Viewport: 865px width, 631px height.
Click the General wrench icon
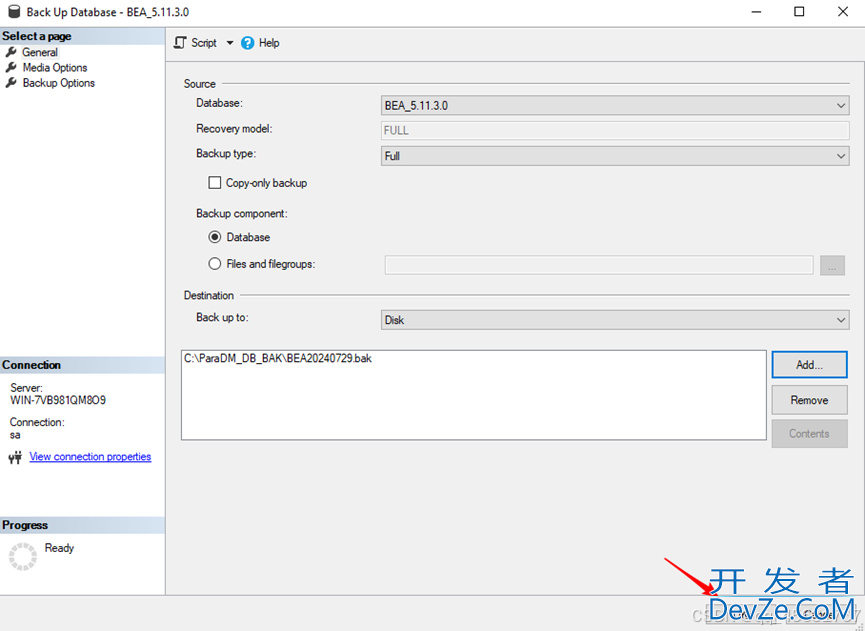click(11, 52)
